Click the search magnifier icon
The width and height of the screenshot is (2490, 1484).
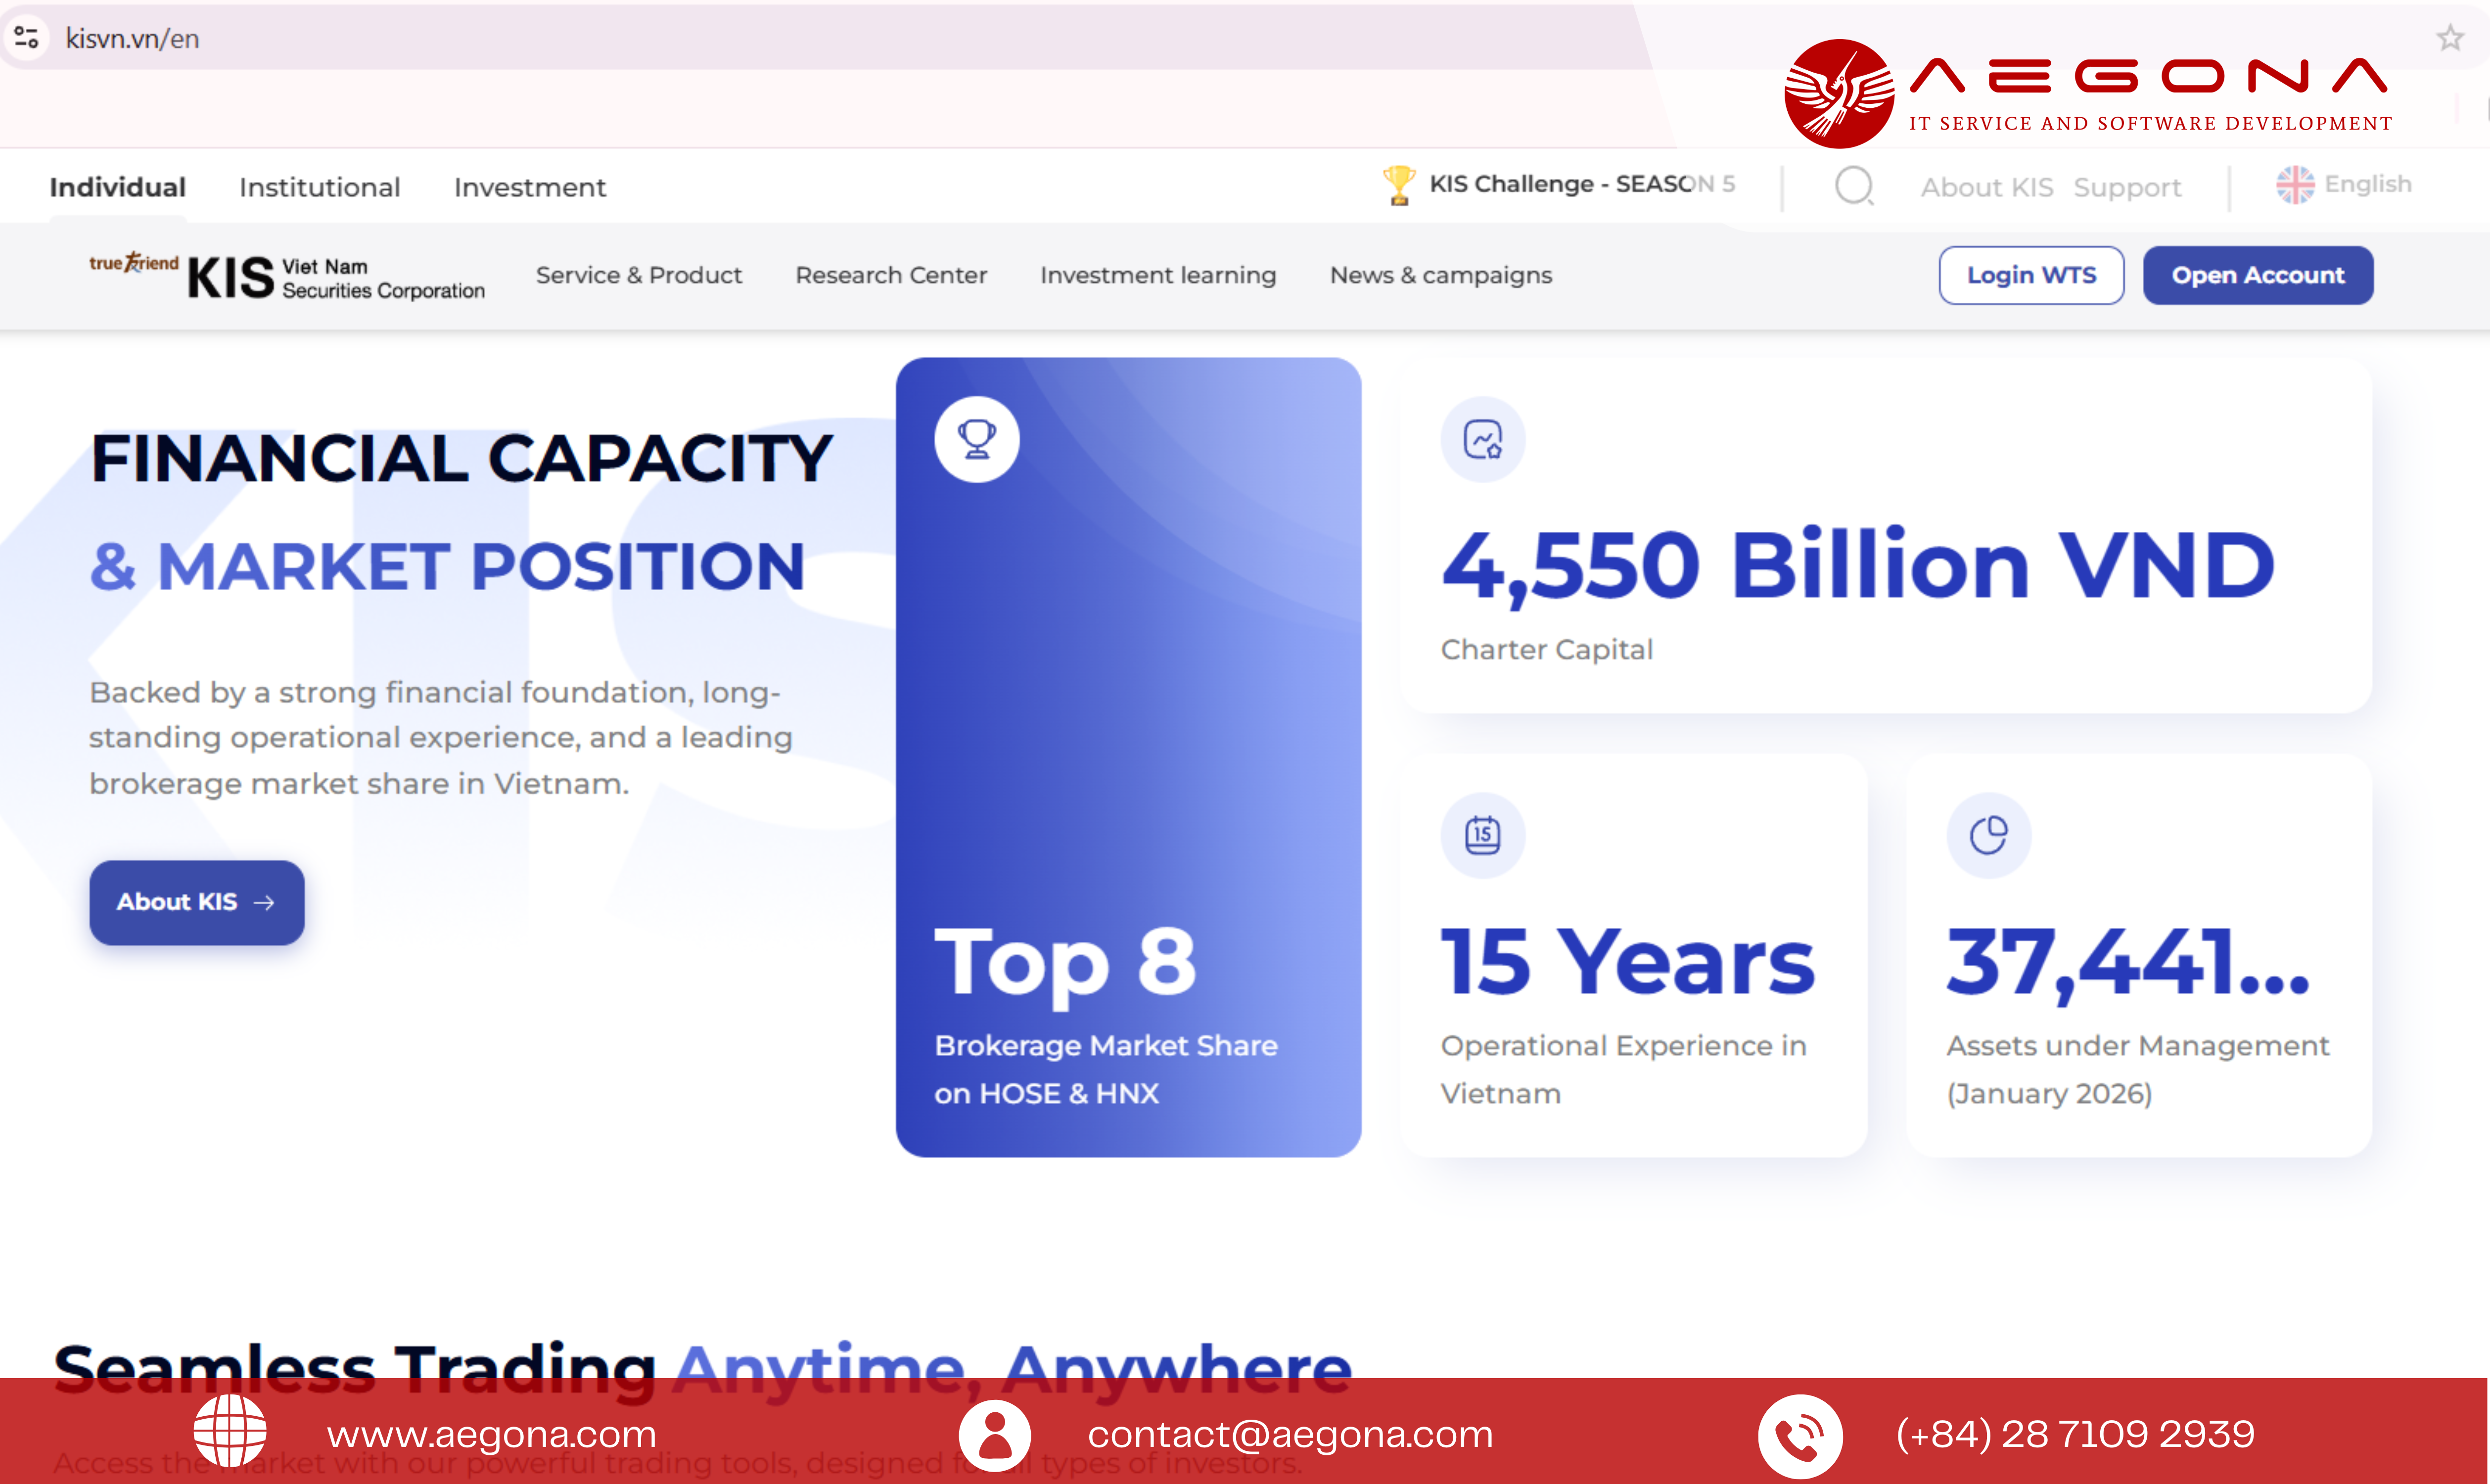tap(1855, 186)
